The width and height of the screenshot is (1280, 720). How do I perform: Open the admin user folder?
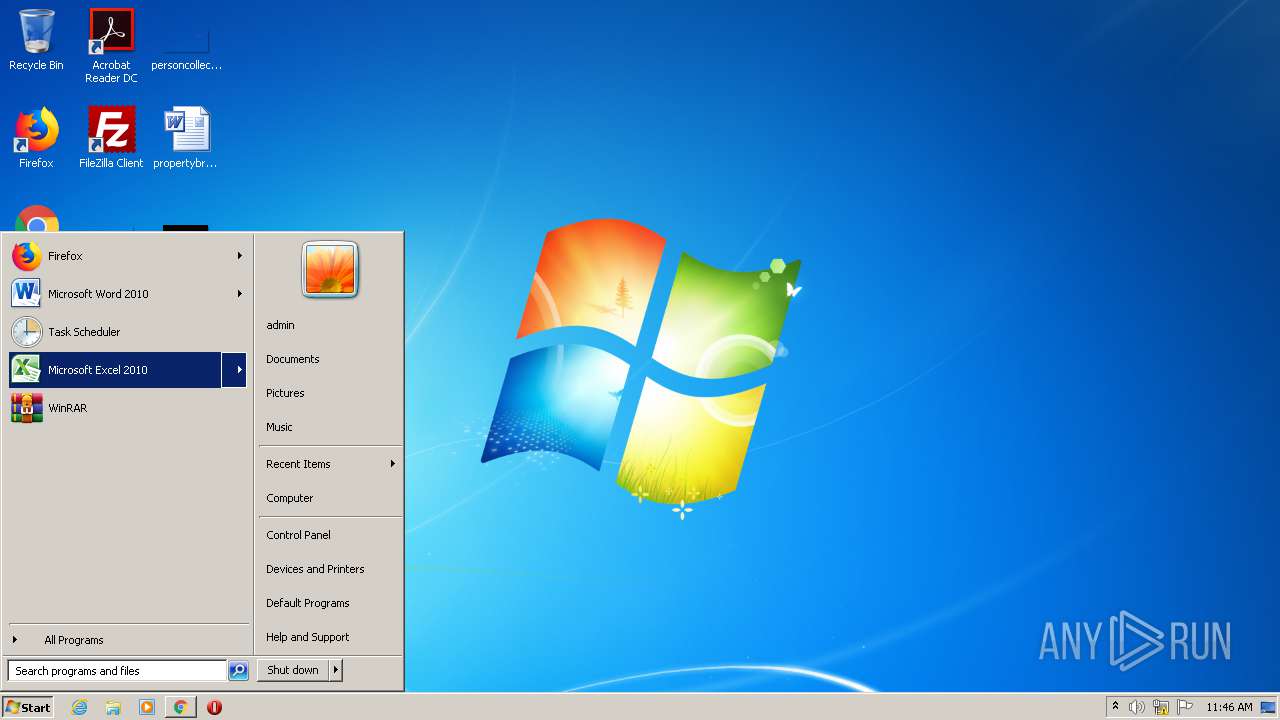pyautogui.click(x=280, y=325)
